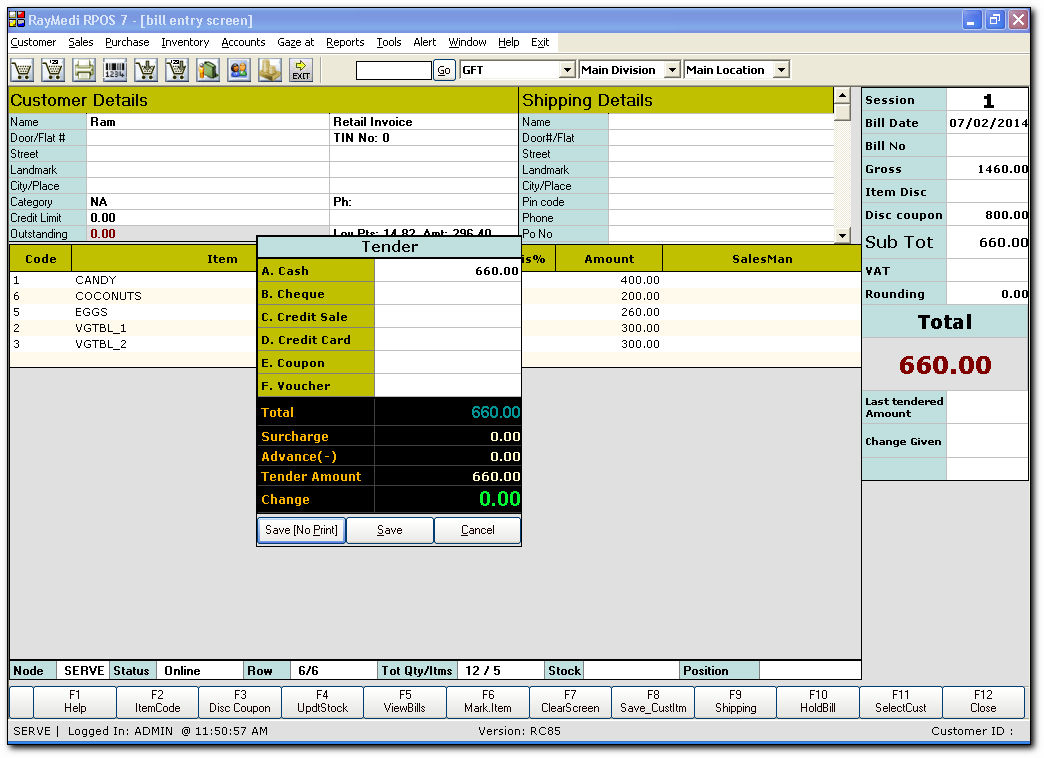Click the F3 Disc Coupon function button
The width and height of the screenshot is (1044, 758).
tap(240, 702)
